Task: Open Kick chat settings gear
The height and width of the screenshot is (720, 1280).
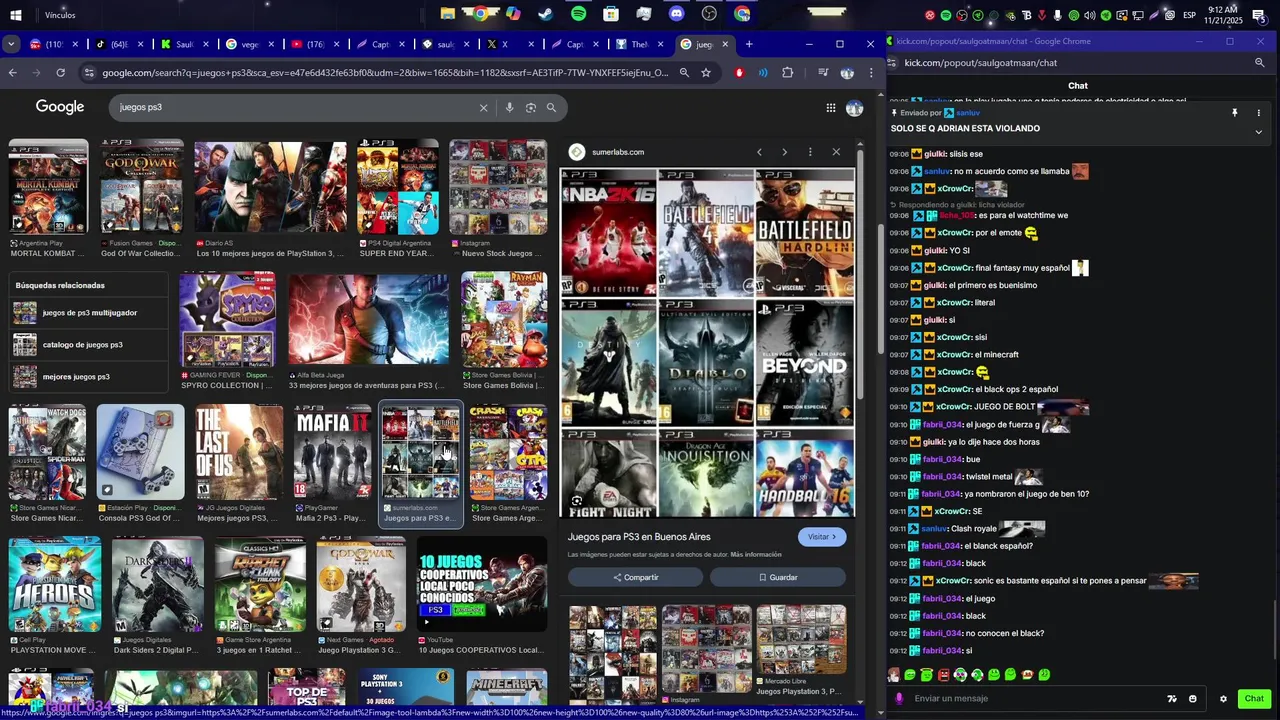Action: pyautogui.click(x=1223, y=699)
